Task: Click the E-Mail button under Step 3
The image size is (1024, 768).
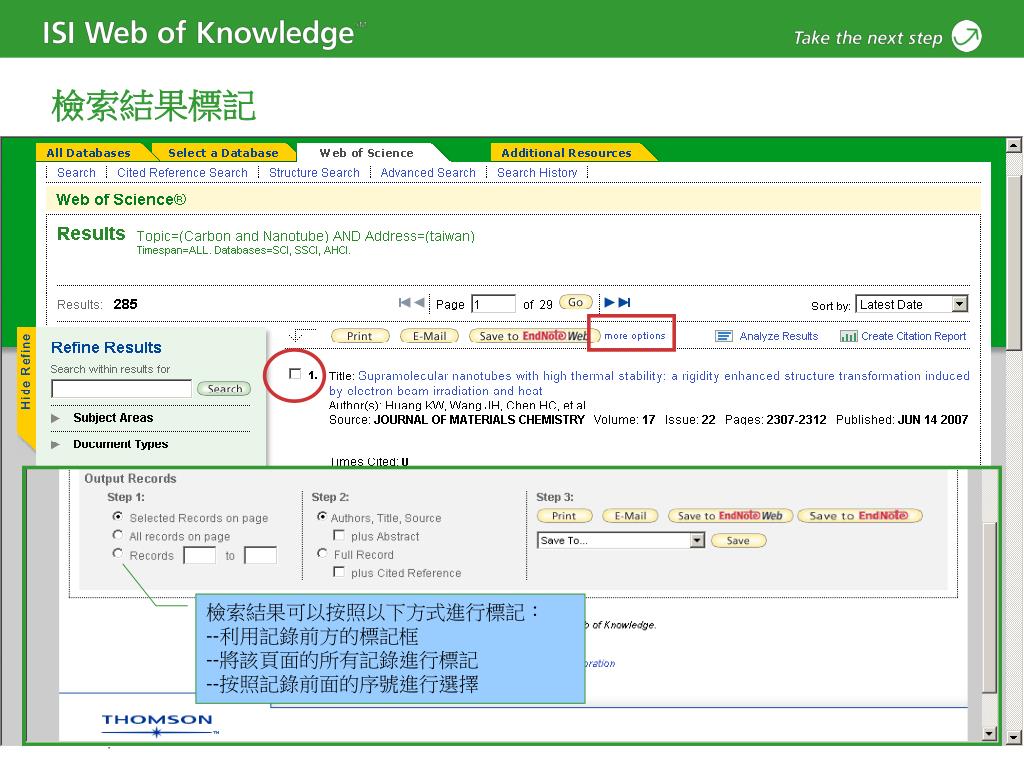Action: tap(630, 516)
